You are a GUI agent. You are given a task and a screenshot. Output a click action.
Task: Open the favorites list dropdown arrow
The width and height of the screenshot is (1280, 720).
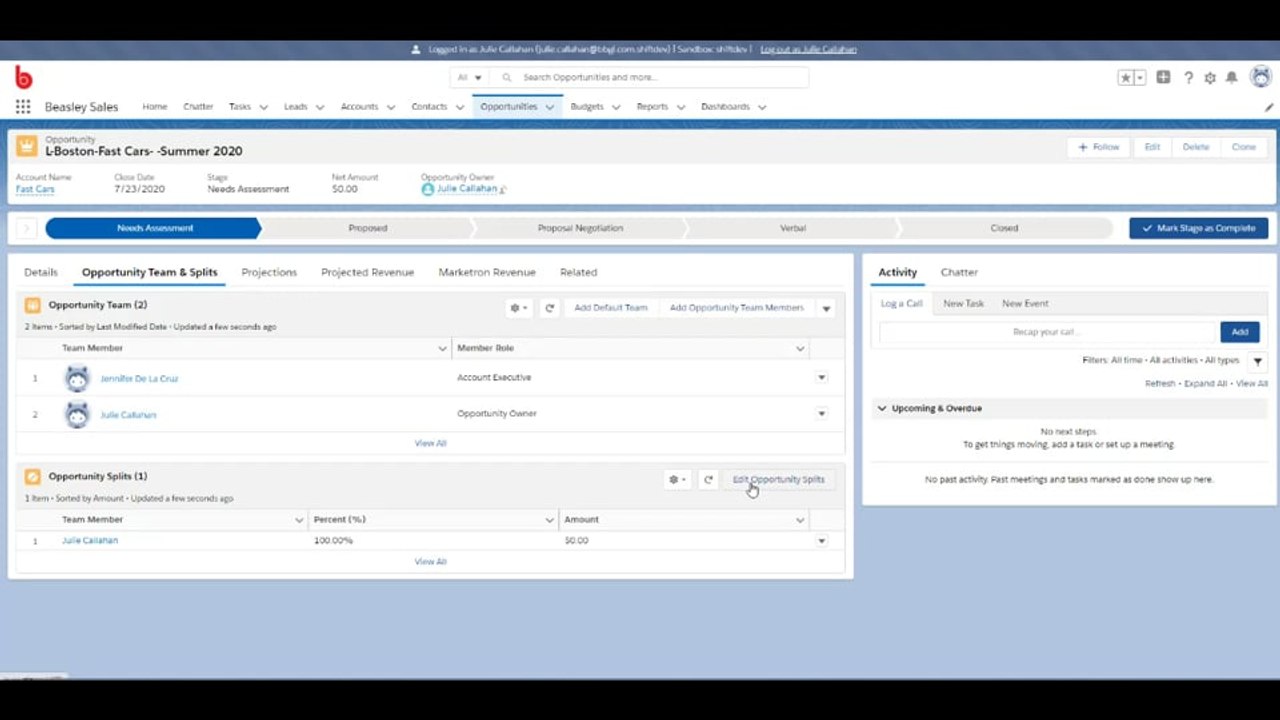coord(1140,77)
